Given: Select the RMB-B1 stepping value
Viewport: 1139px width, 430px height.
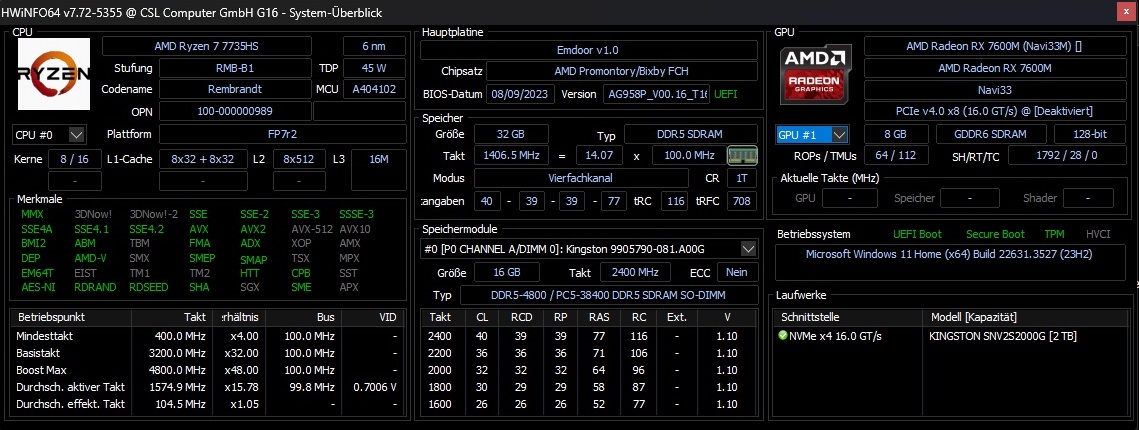Looking at the screenshot, I should pyautogui.click(x=235, y=68).
